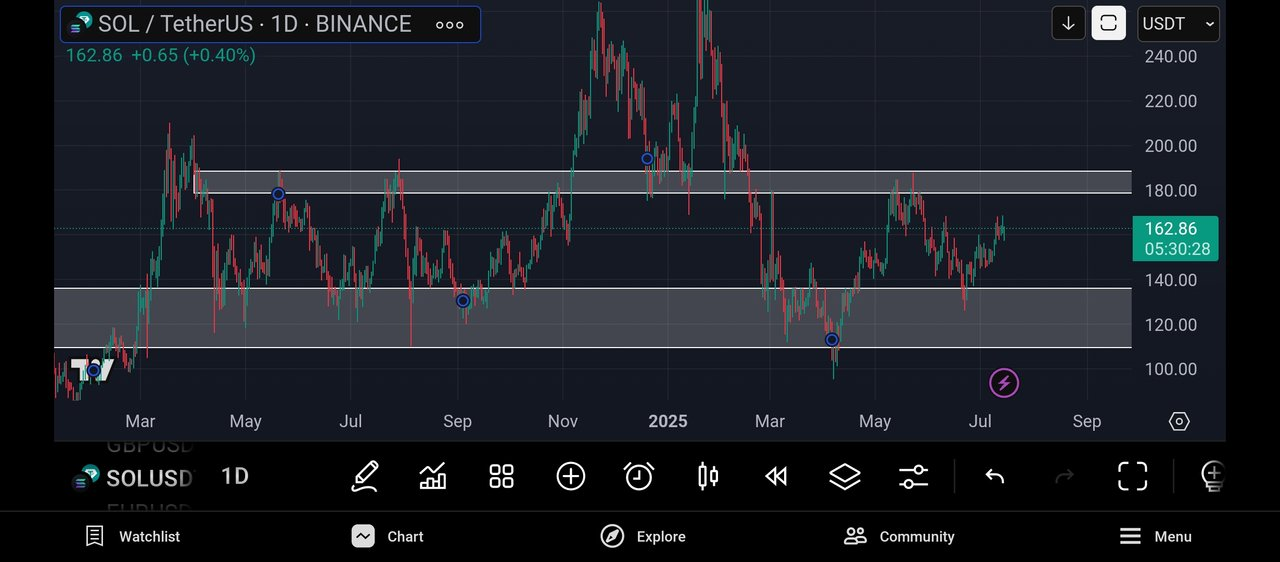Open SOLUSD symbol selector in bottom toolbar
The image size is (1280, 562).
click(x=132, y=478)
